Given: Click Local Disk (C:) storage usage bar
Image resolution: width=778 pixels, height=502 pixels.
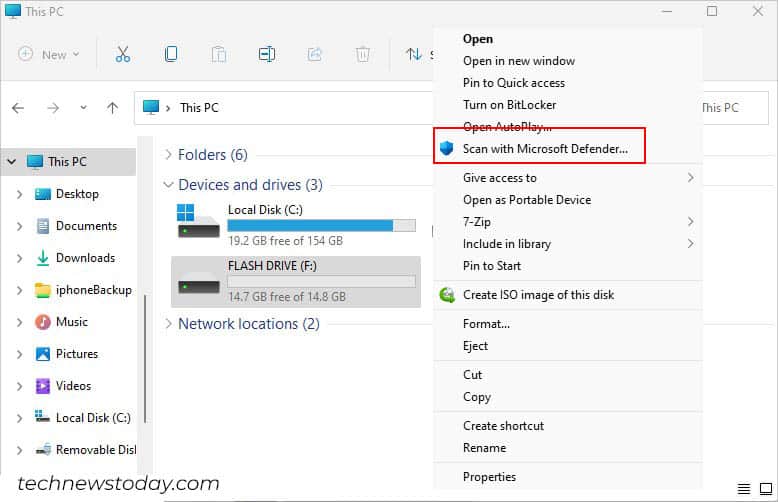Looking at the screenshot, I should 322,226.
